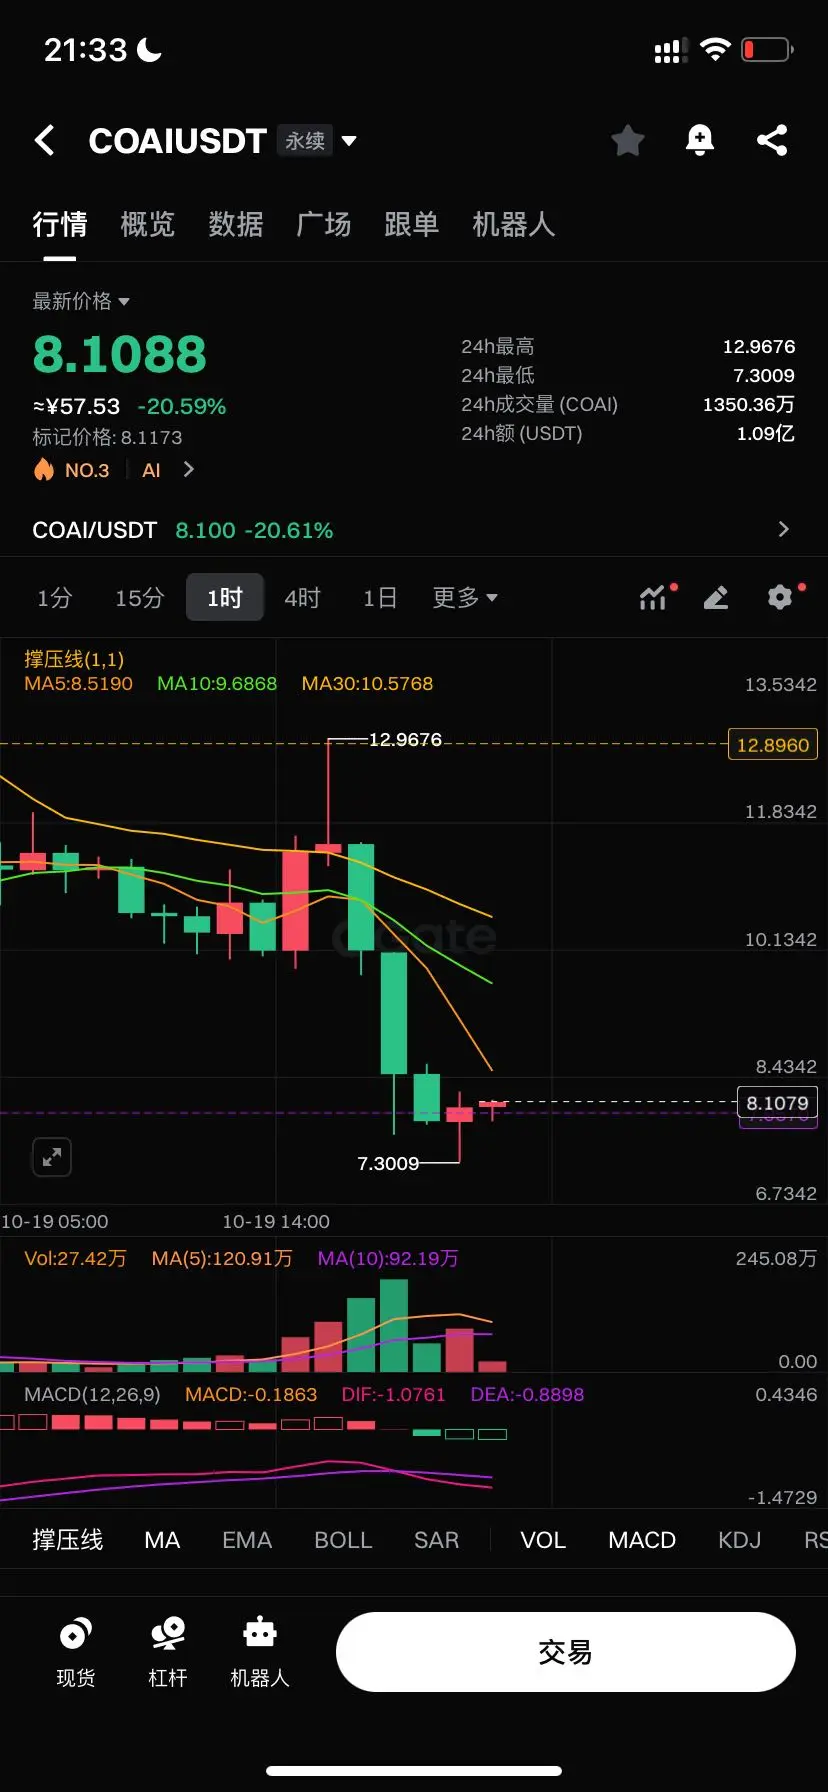
Task: Open the 杠杆 margin trading icon
Action: [168, 1652]
